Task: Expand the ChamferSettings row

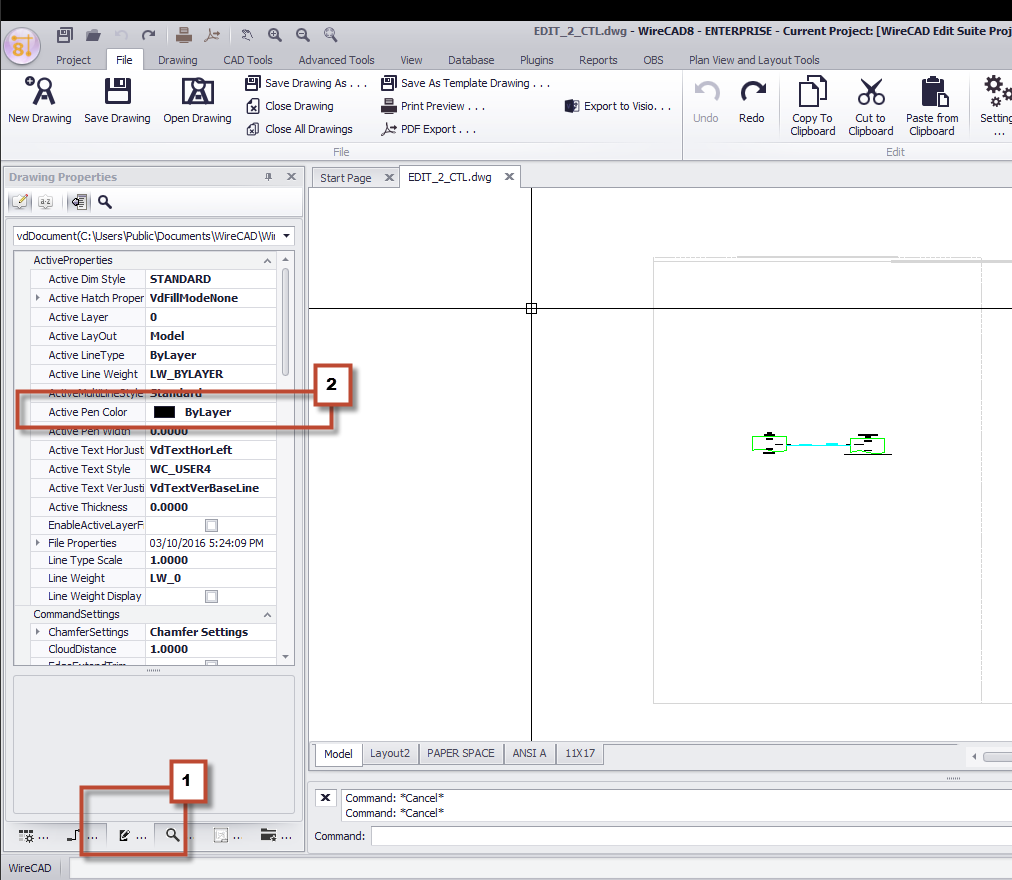Action: pos(37,632)
